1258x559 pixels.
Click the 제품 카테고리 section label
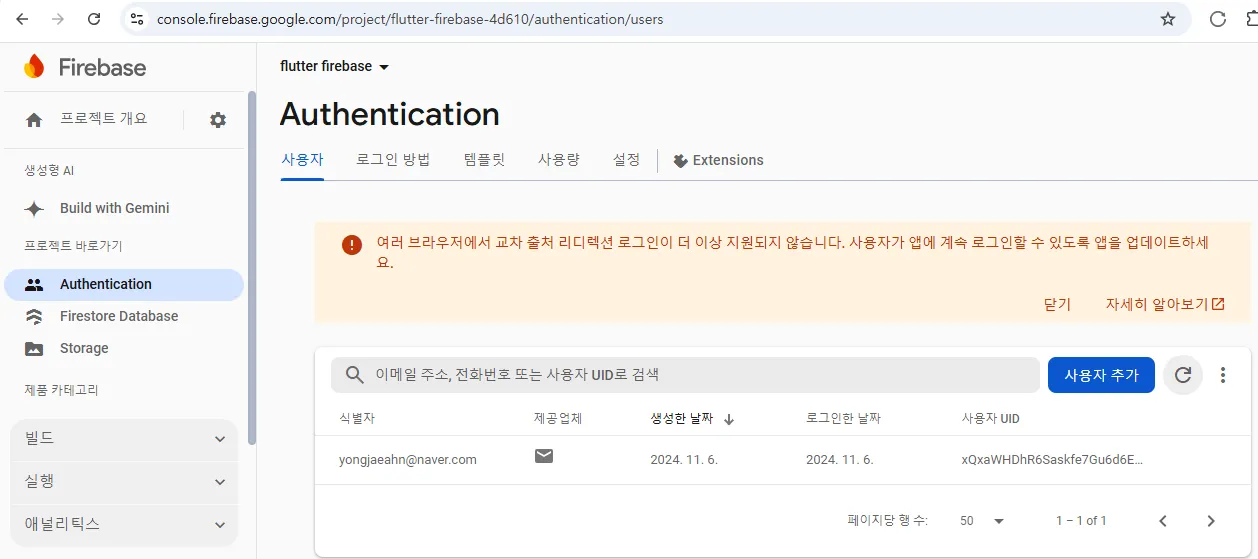(61, 390)
